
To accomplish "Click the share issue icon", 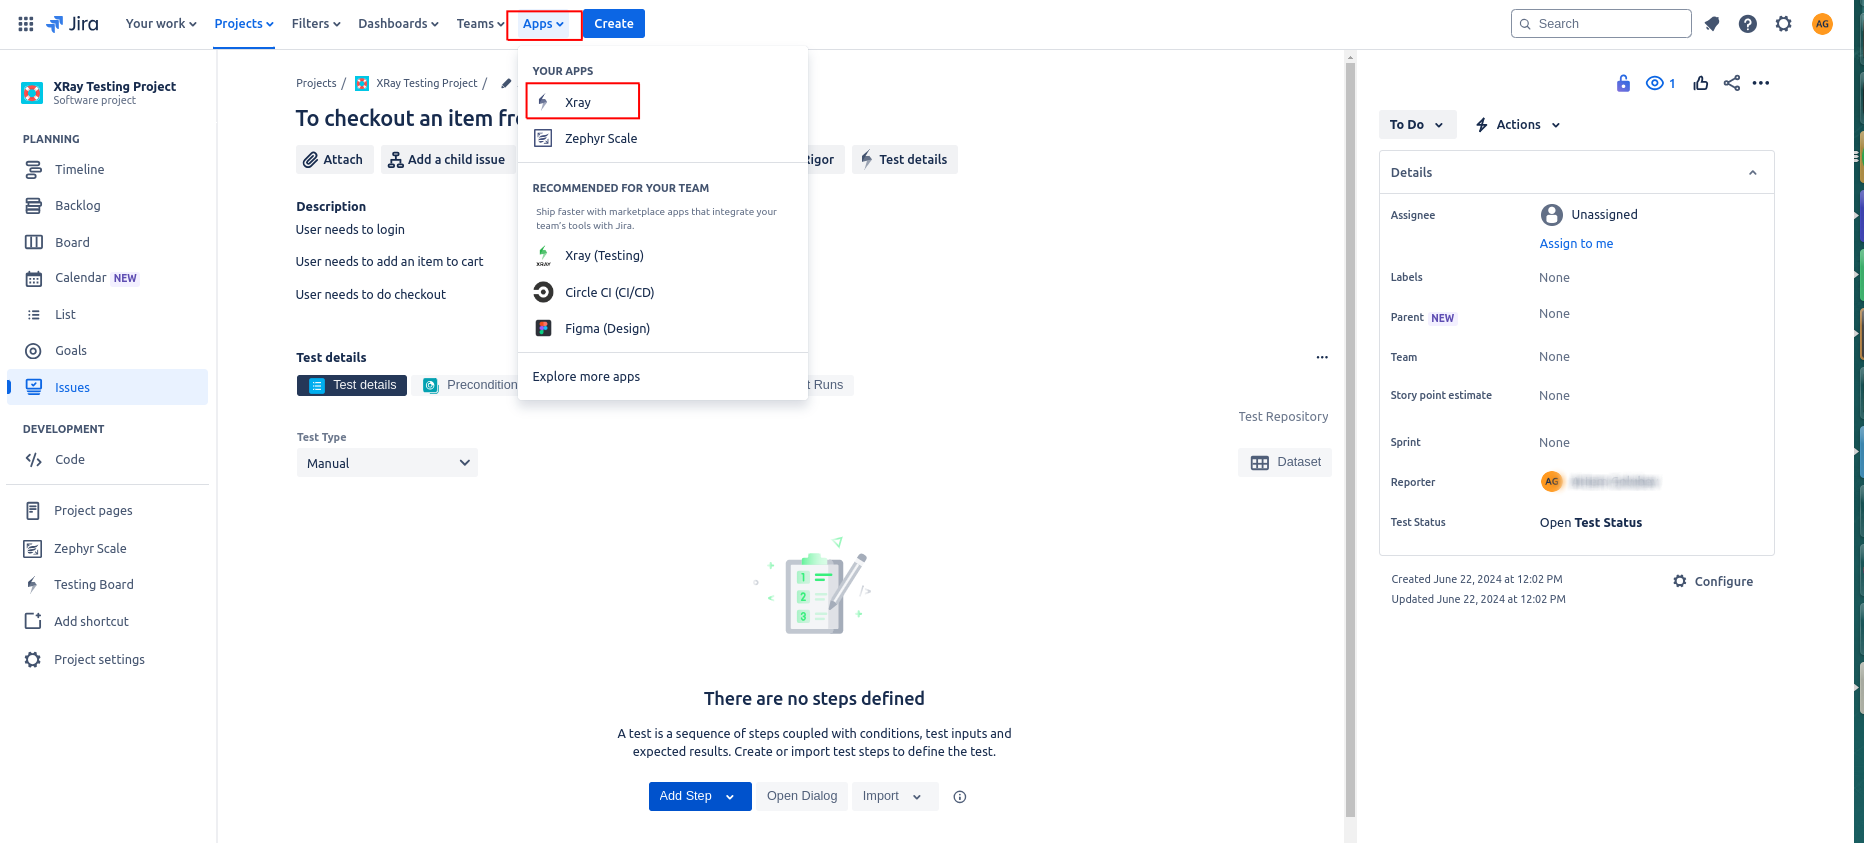I will 1731,83.
